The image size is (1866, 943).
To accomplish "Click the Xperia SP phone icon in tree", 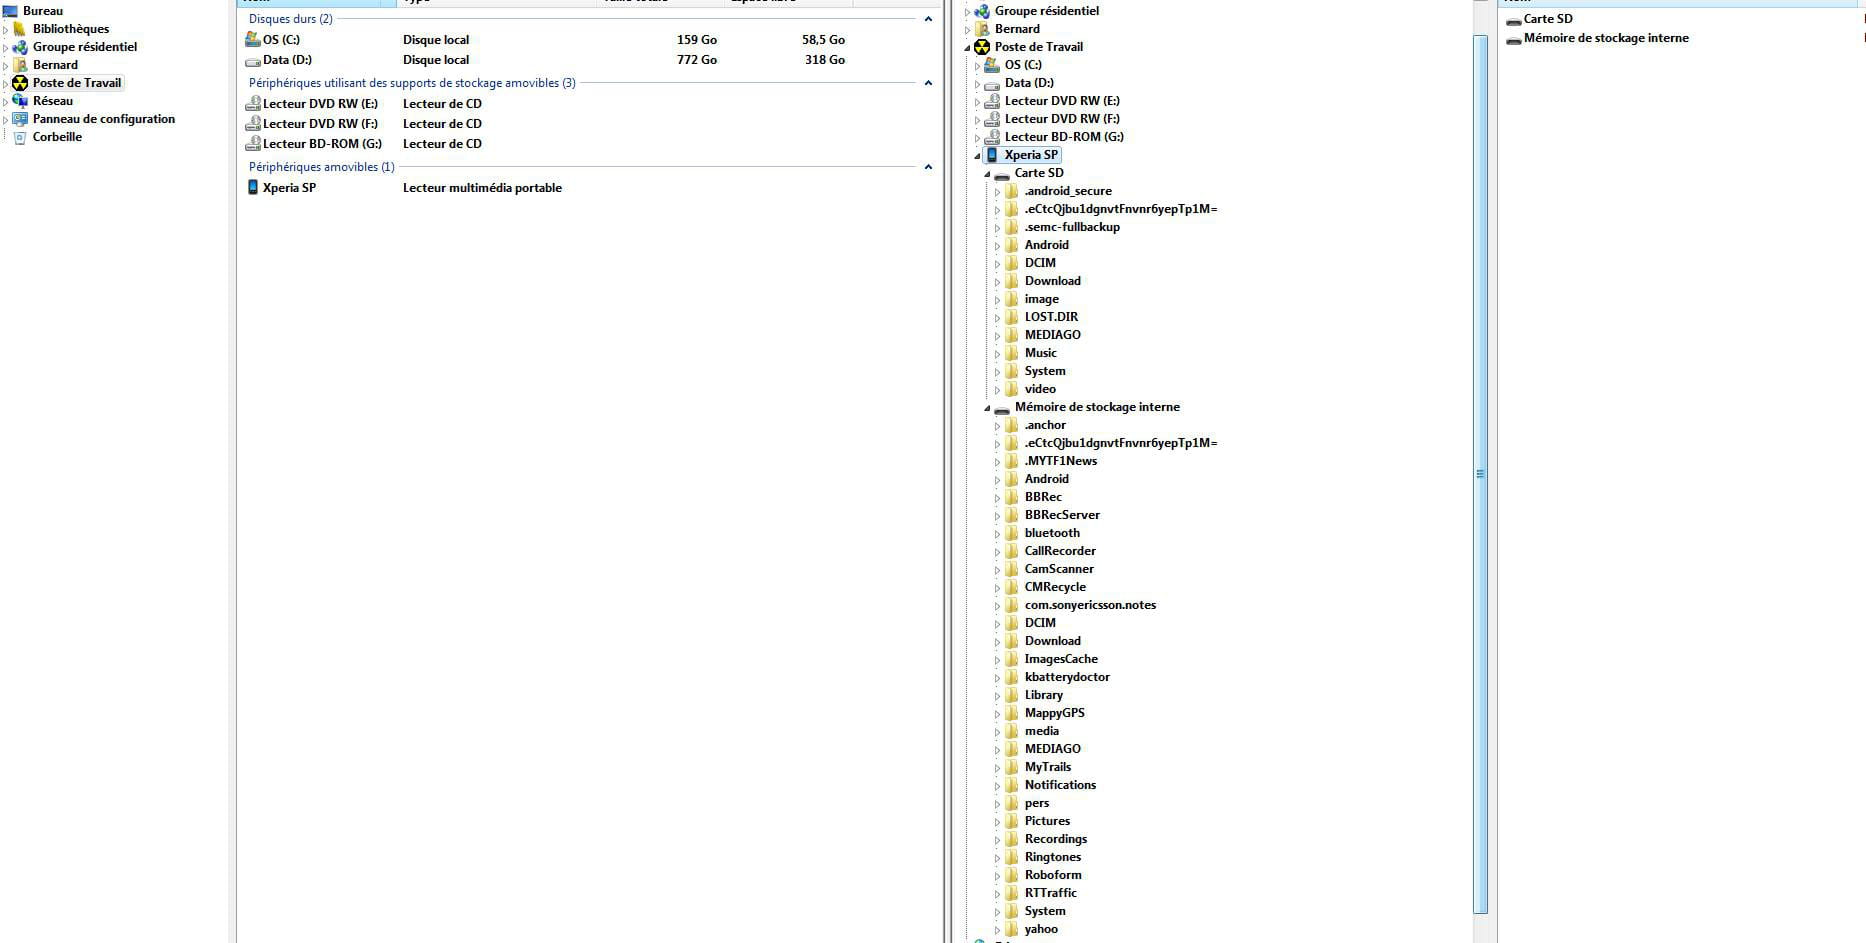I will pyautogui.click(x=992, y=155).
